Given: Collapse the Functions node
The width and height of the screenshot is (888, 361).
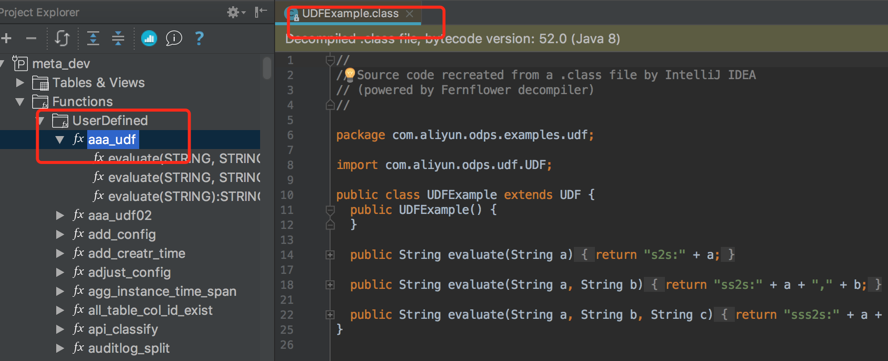Looking at the screenshot, I should coord(20,102).
